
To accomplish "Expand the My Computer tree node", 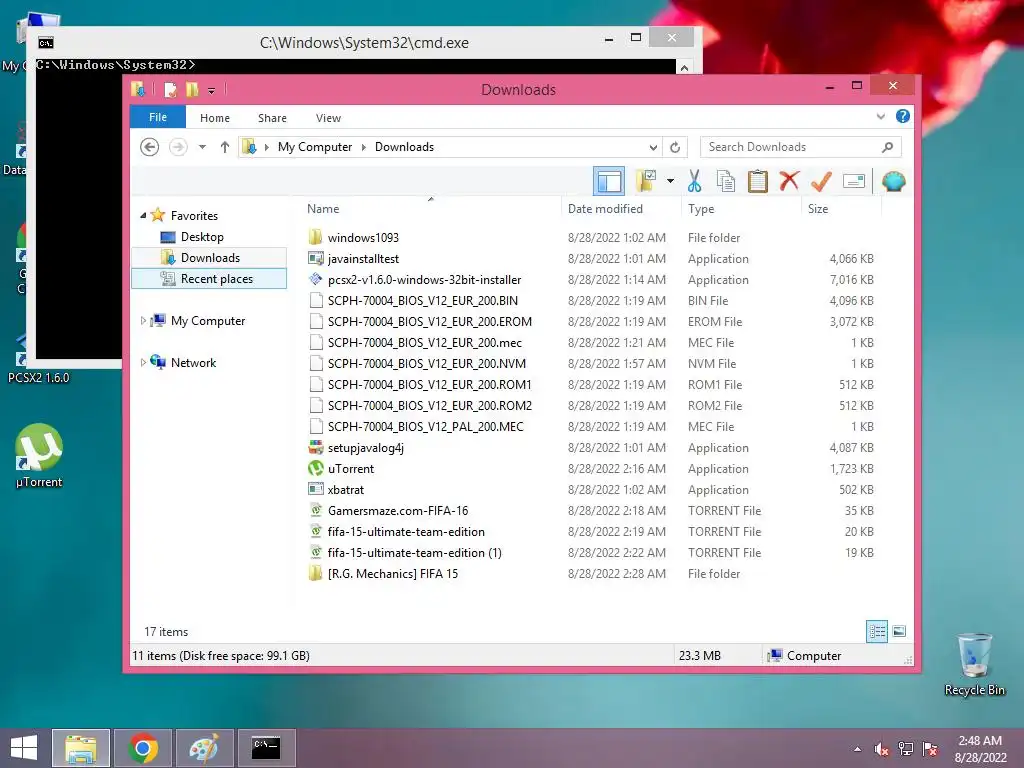I will point(143,321).
